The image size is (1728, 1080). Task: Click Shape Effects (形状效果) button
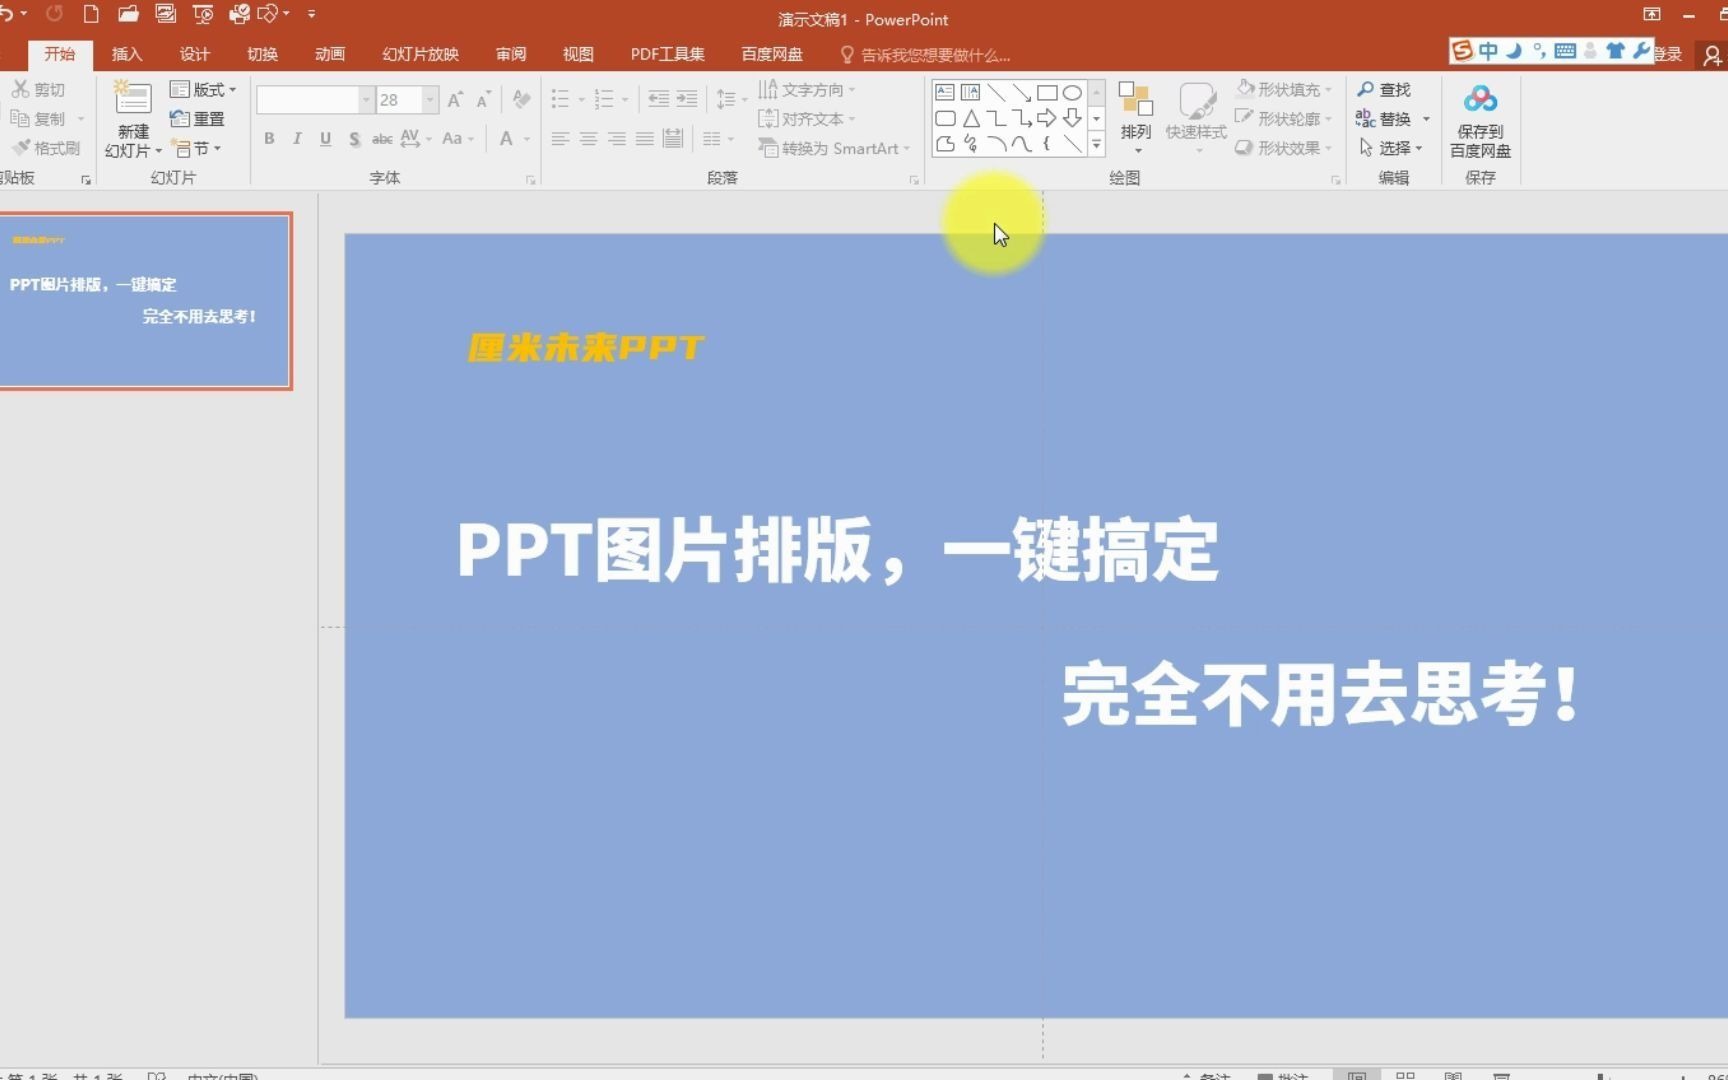1284,147
